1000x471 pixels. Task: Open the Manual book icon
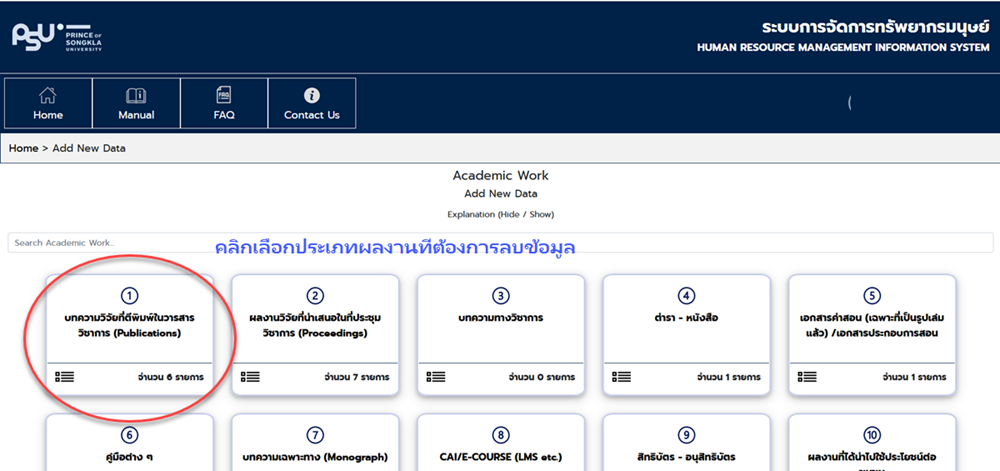(136, 96)
